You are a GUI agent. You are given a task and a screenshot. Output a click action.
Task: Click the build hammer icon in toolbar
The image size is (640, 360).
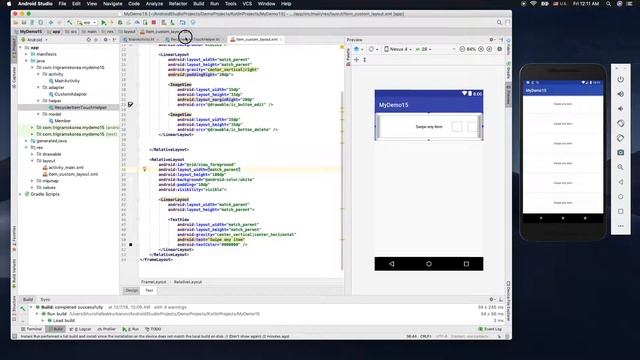tap(70, 22)
